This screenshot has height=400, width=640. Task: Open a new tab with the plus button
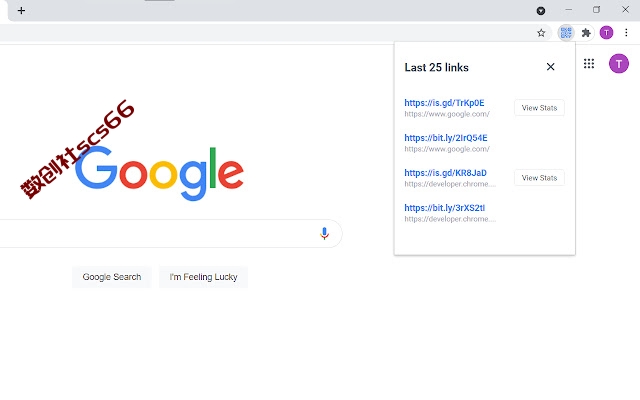point(21,11)
